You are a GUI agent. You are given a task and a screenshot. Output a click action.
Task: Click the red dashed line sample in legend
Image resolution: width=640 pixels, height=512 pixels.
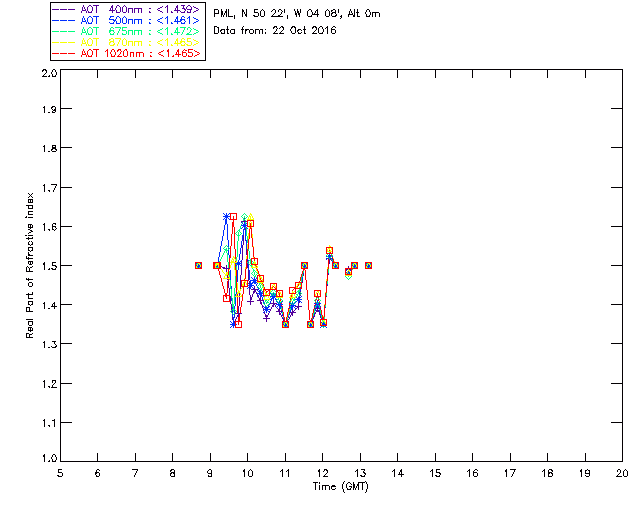(x=64, y=53)
